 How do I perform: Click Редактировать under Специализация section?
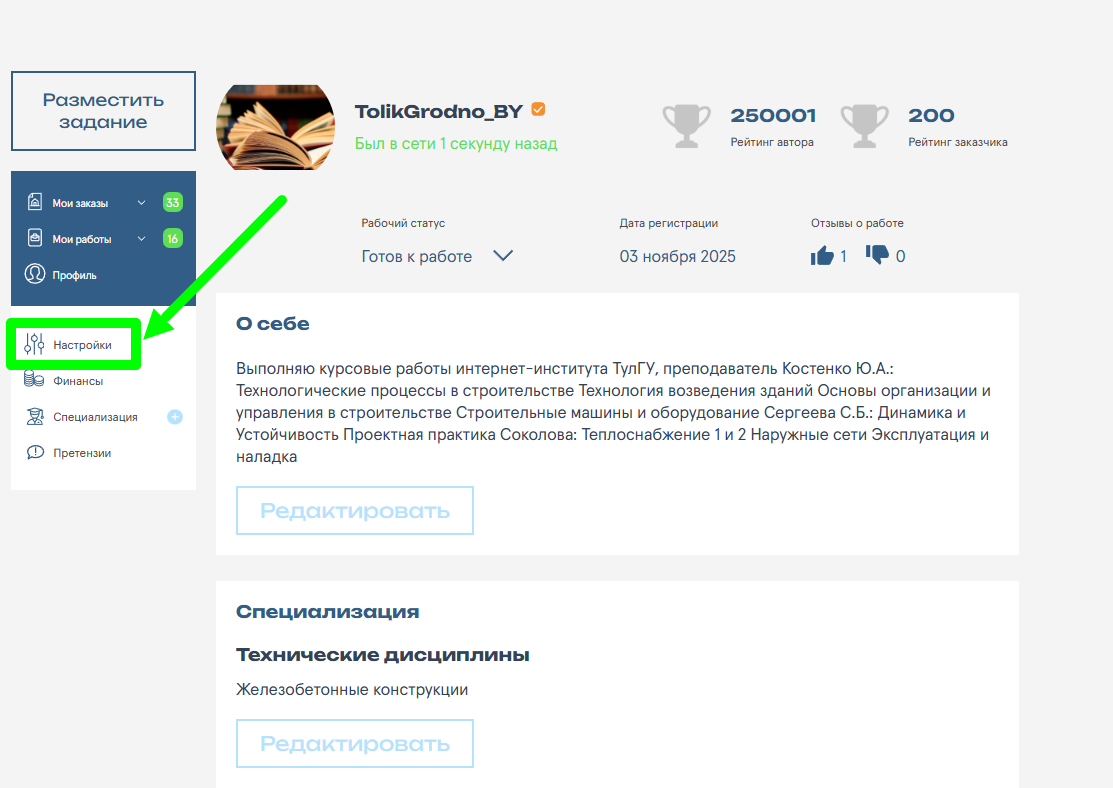(x=355, y=743)
